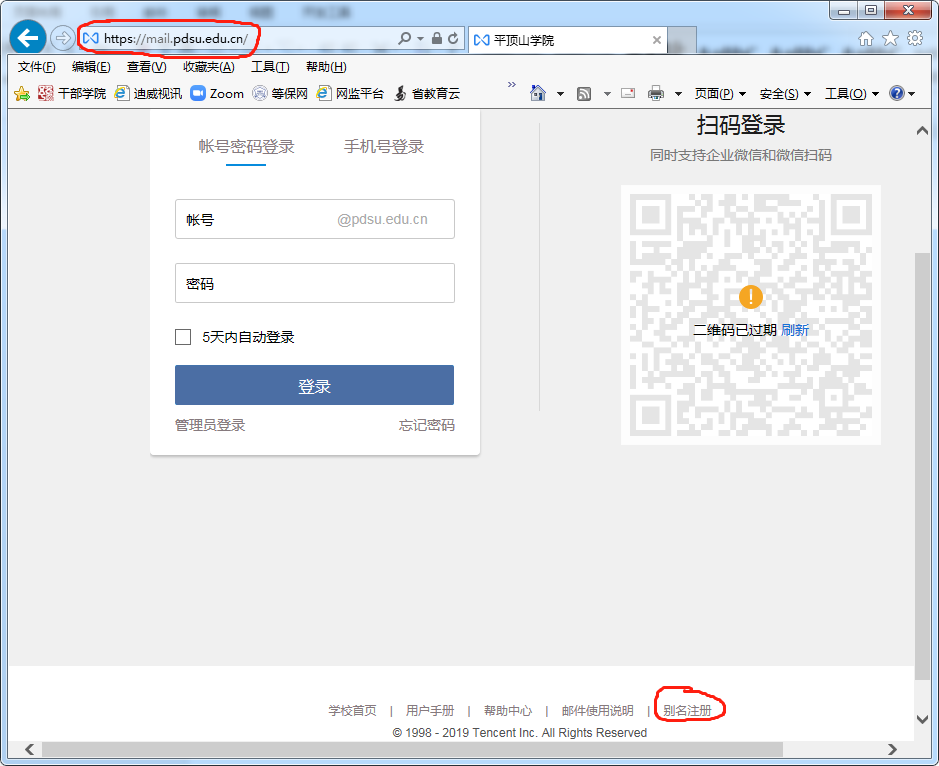Open the 帮助(H) menu

[326, 67]
